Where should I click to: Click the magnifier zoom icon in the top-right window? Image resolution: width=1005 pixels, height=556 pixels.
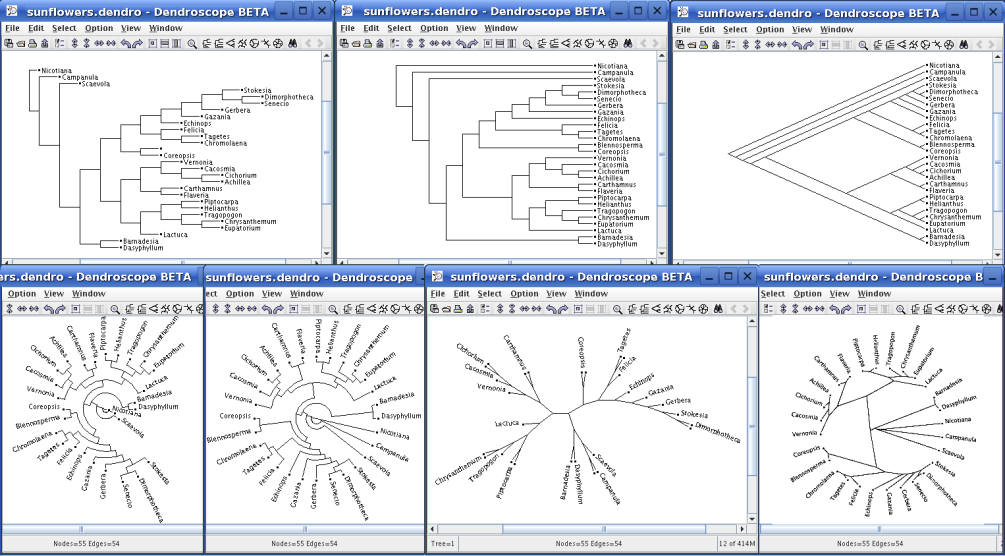tap(863, 45)
